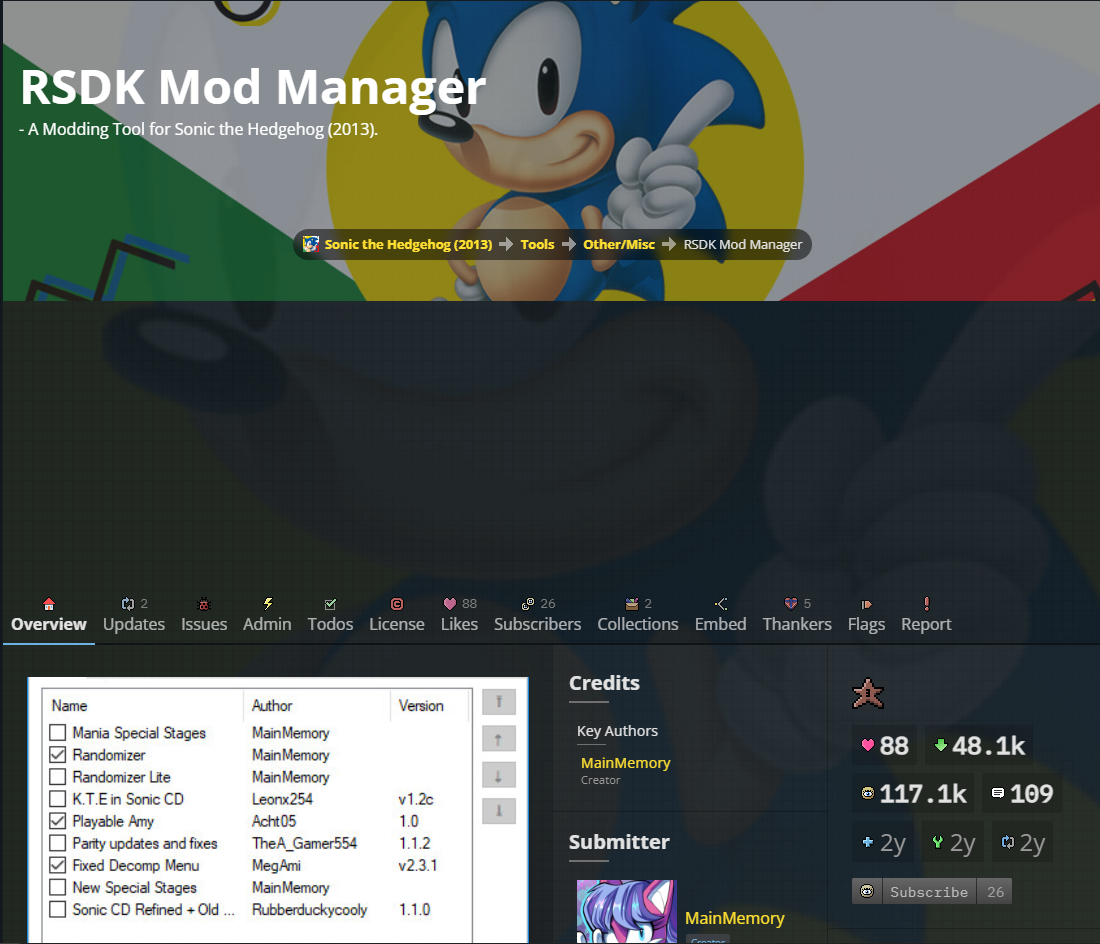Viewport: 1100px width, 944px height.
Task: Open the Report tab
Action: pos(926,616)
